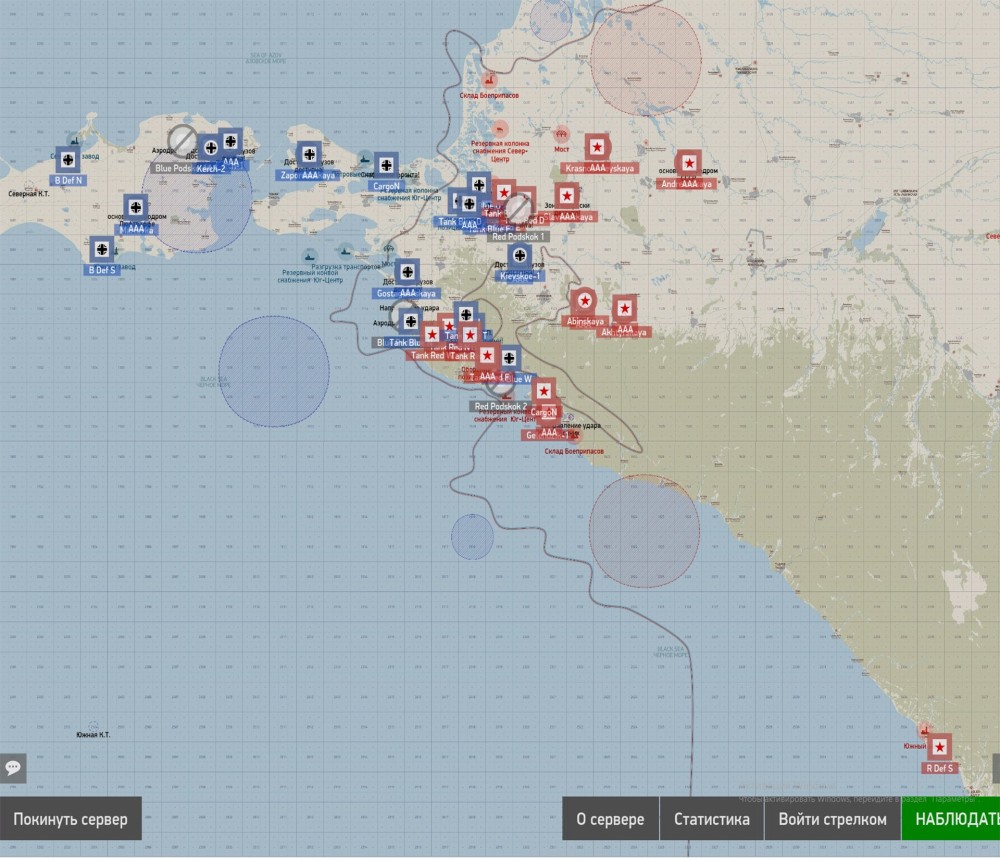Click the Red Podskok 1 label
Image resolution: width=1000 pixels, height=861 pixels.
pos(518,237)
